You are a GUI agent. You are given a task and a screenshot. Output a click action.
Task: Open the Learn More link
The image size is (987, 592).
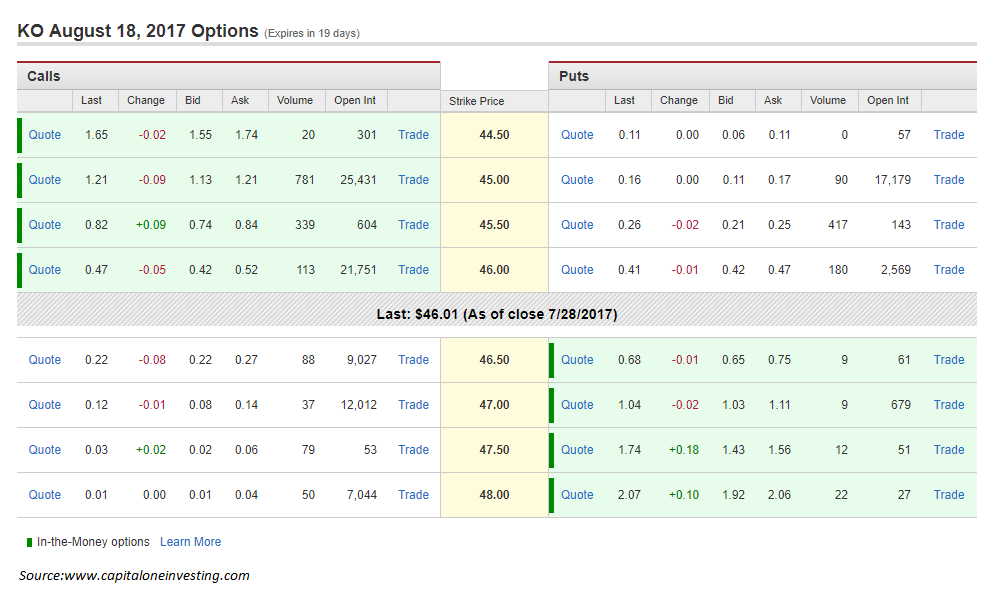pos(190,541)
